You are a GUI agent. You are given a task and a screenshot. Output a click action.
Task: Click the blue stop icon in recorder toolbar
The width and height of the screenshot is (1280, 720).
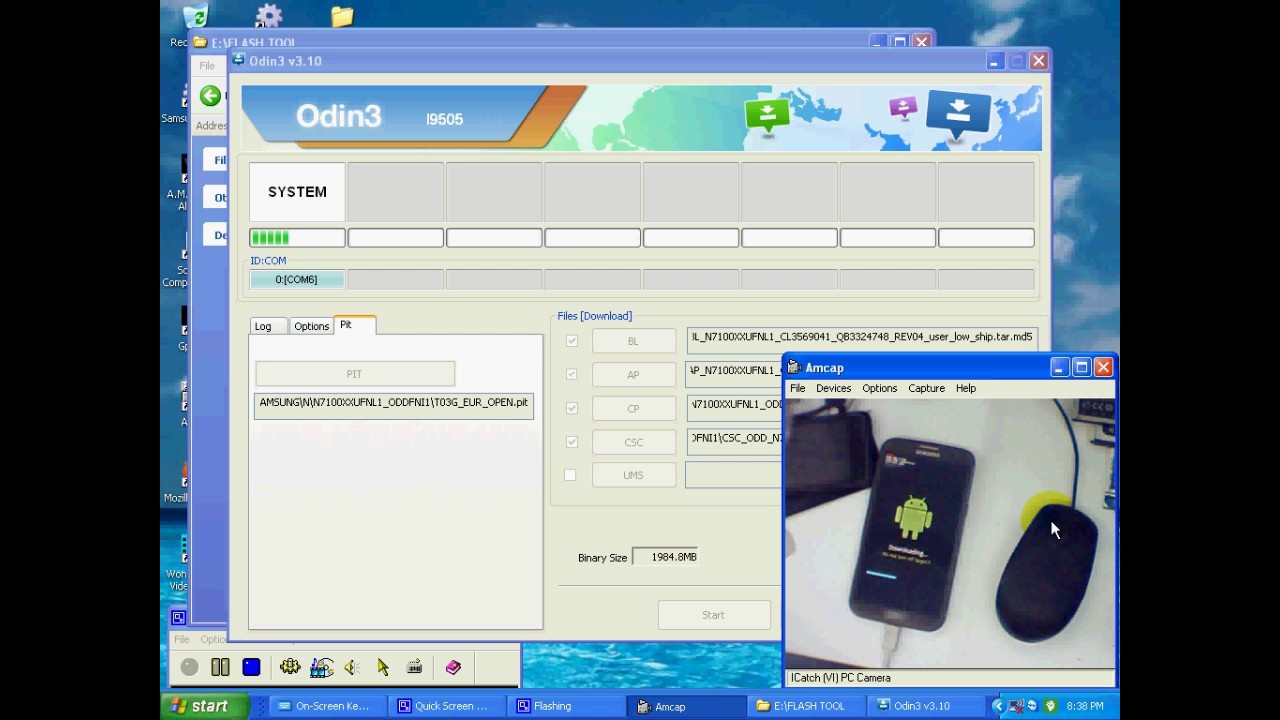[251, 667]
